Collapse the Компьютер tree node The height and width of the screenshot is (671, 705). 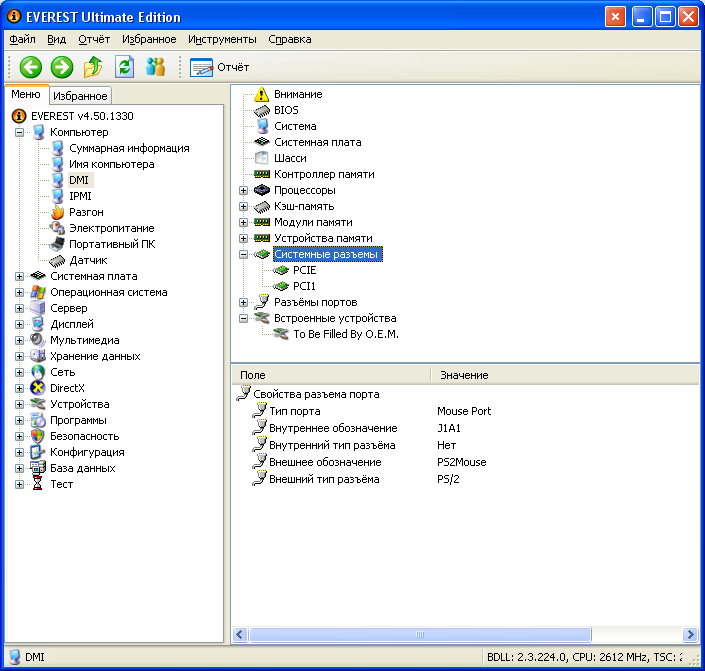(19, 132)
